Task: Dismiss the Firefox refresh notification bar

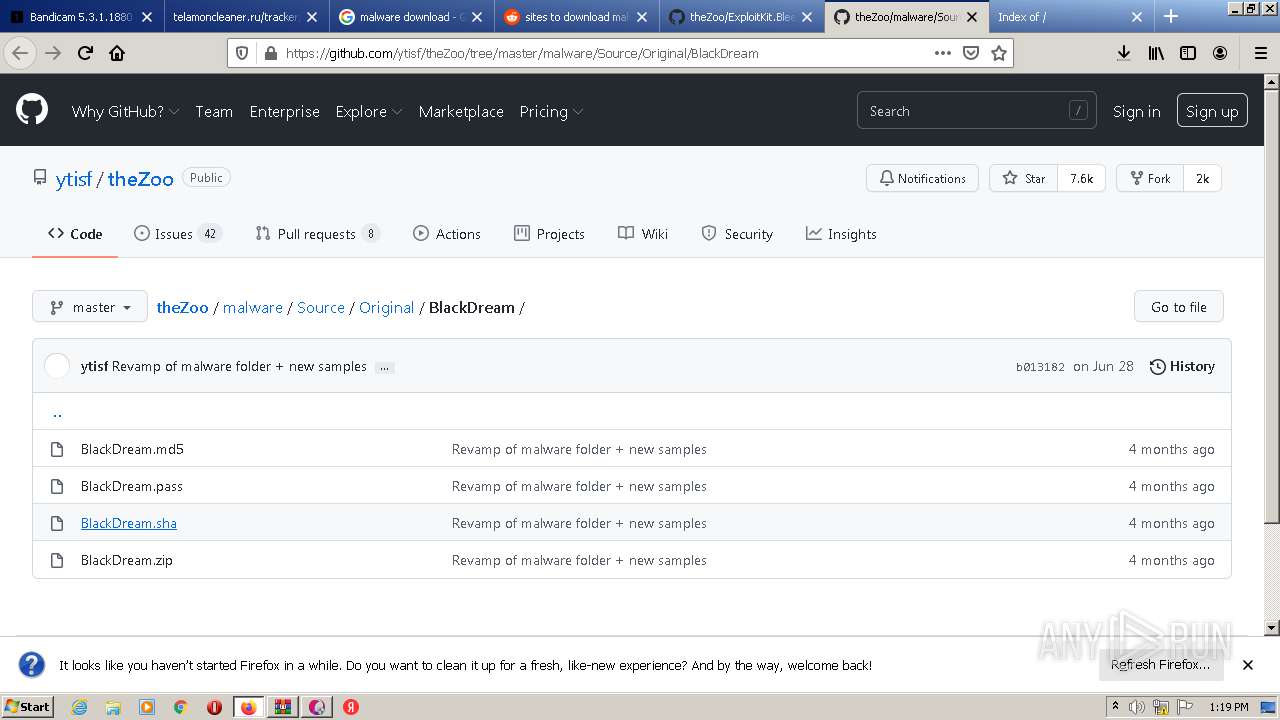Action: 1248,665
